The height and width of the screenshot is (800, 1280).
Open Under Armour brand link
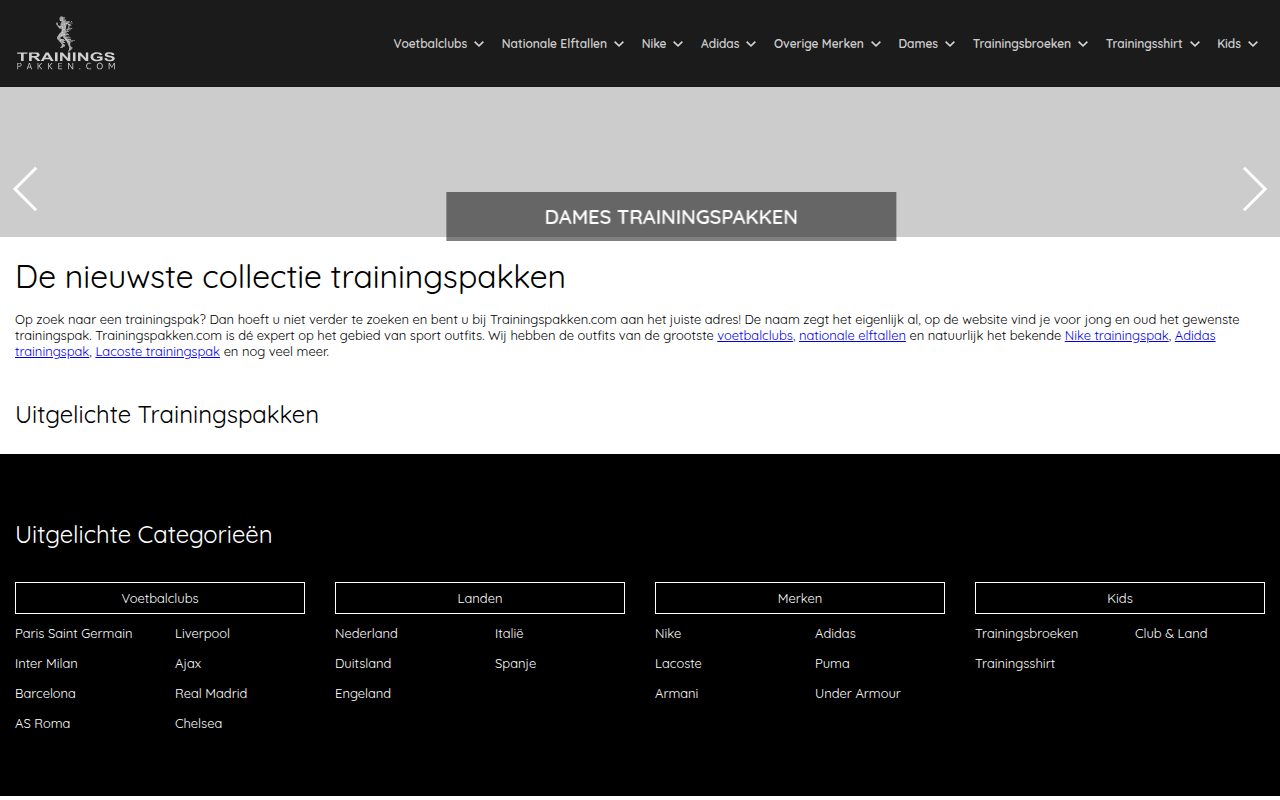point(858,694)
